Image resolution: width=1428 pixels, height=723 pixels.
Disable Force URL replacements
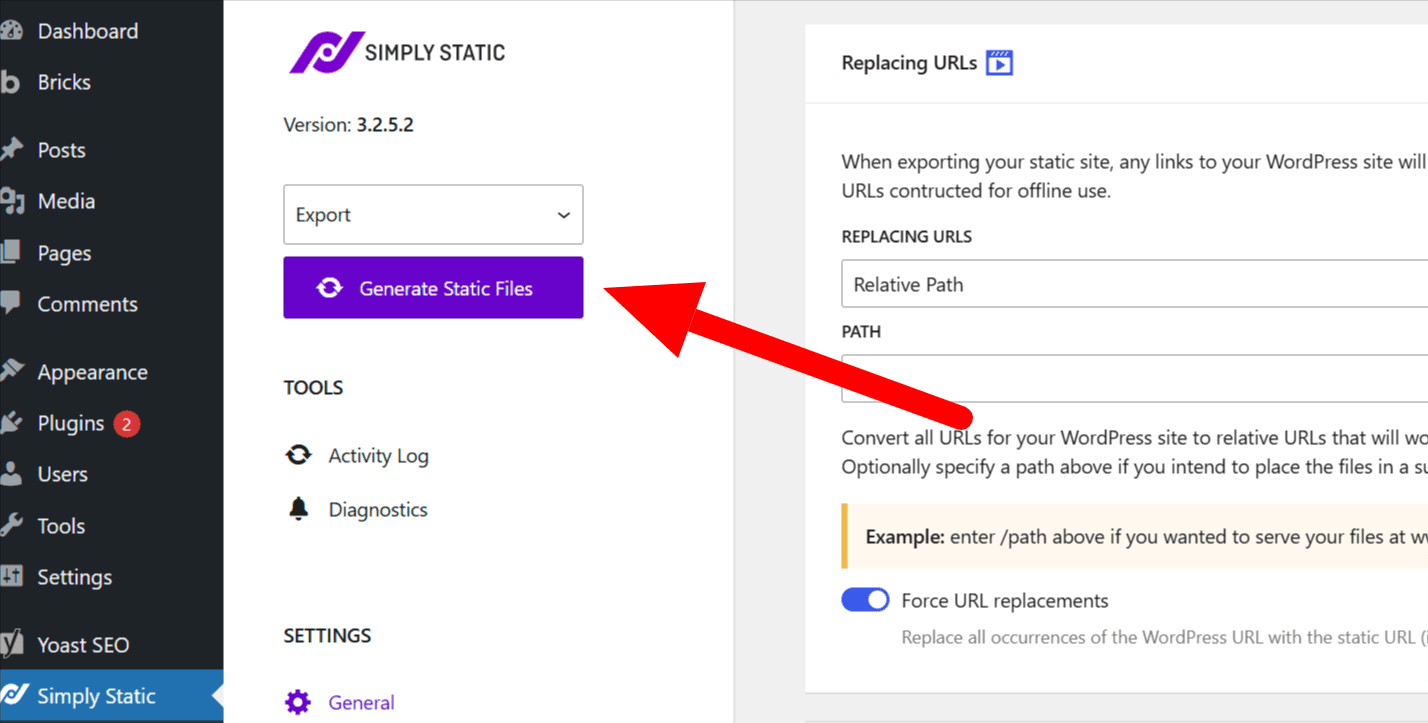(x=865, y=599)
